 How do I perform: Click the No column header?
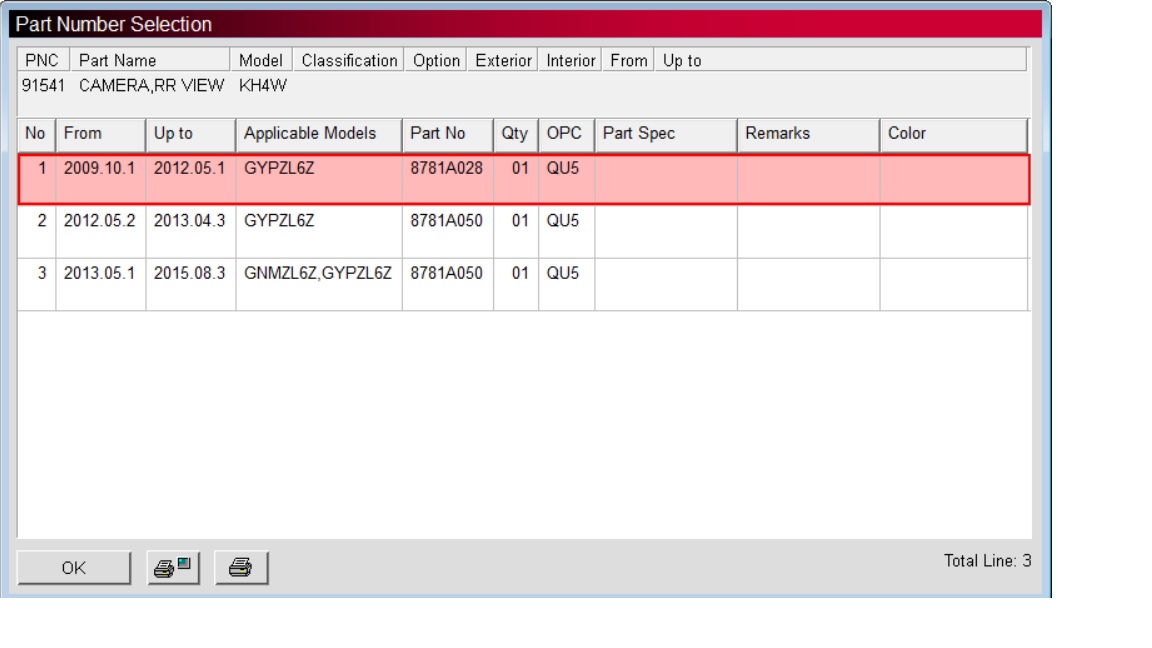[x=36, y=134]
